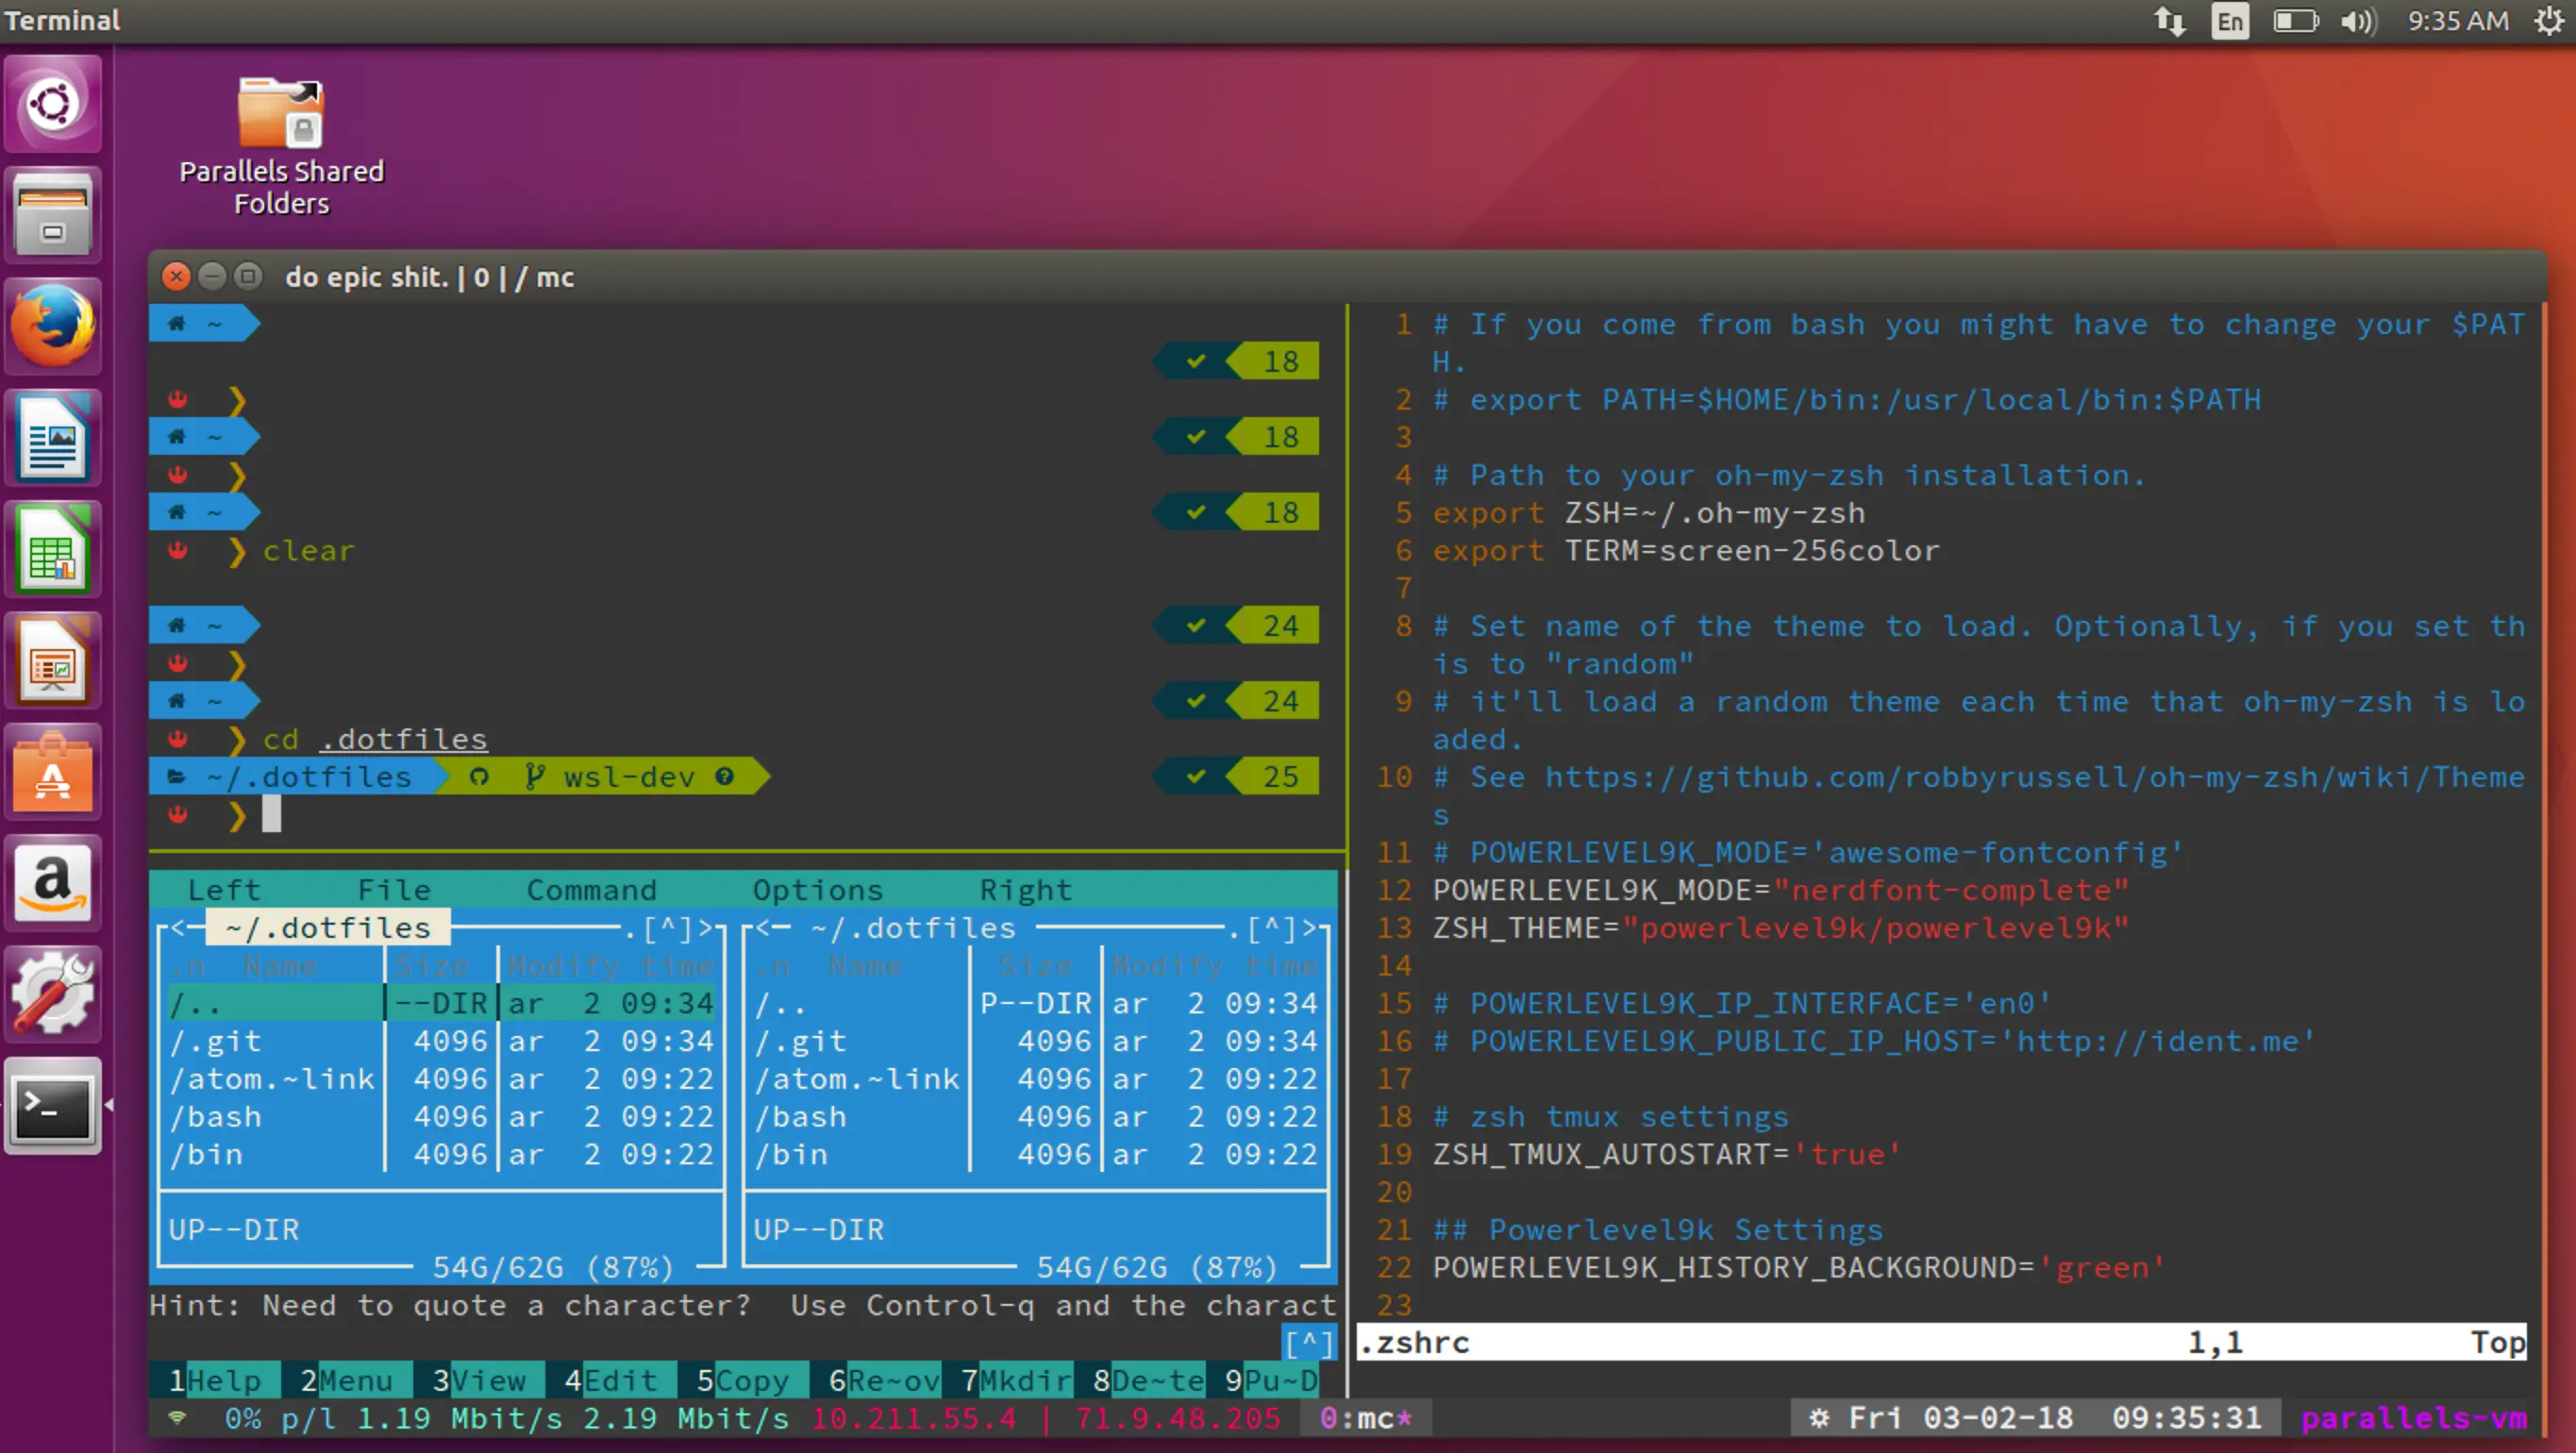Image resolution: width=2576 pixels, height=1453 pixels.
Task: Click the [^] indicator under hint line
Action: point(1309,1342)
